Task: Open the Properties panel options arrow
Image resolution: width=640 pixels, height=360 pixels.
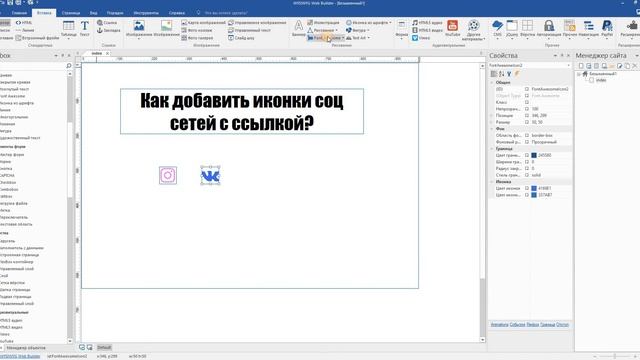Action: (555, 56)
